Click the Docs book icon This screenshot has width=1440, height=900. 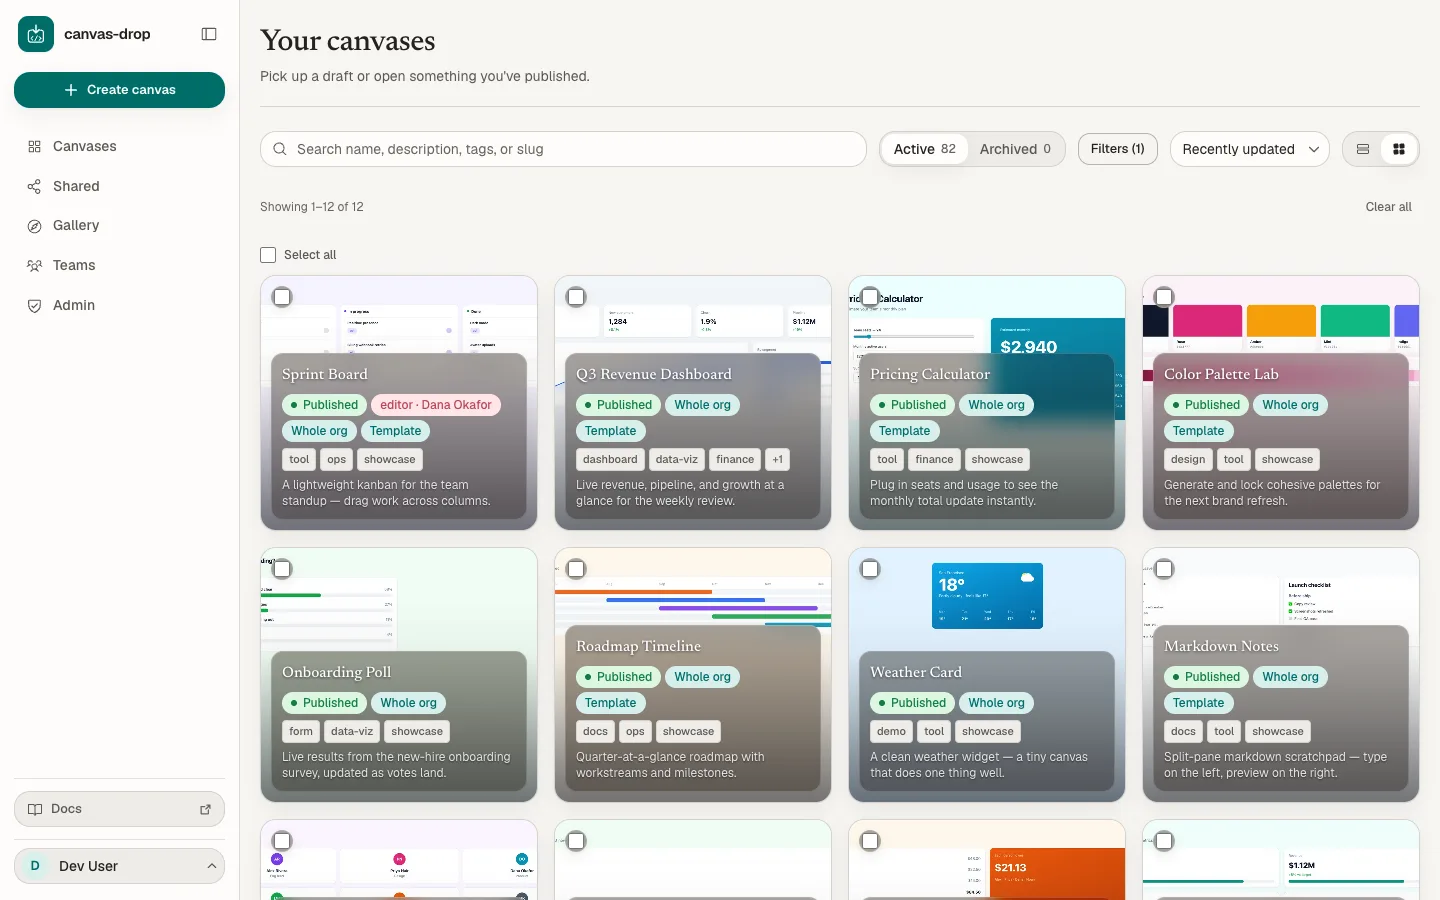[35, 809]
